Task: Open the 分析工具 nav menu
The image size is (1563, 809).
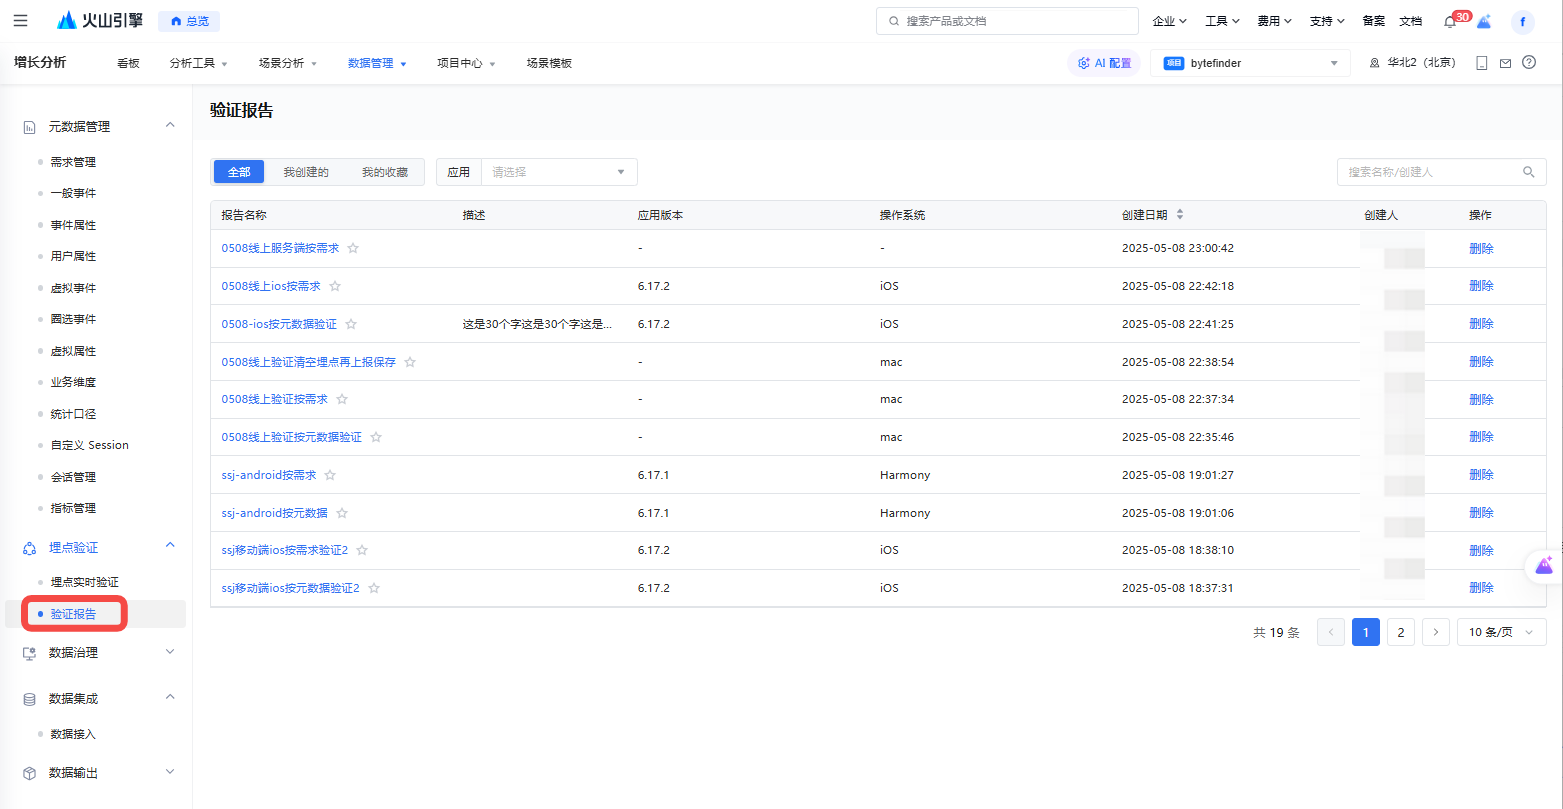Action: click(198, 63)
